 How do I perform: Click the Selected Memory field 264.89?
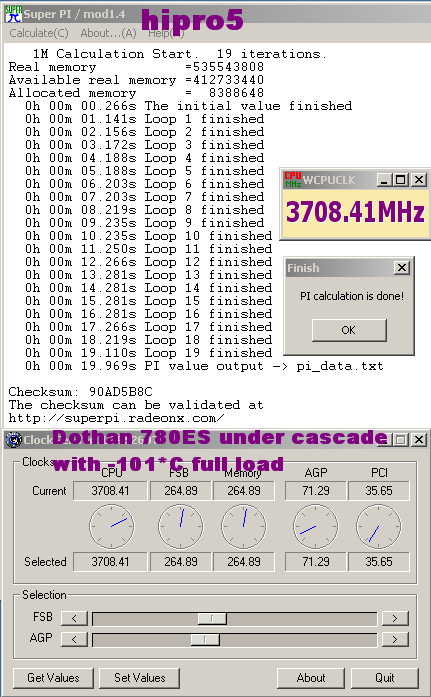point(243,562)
